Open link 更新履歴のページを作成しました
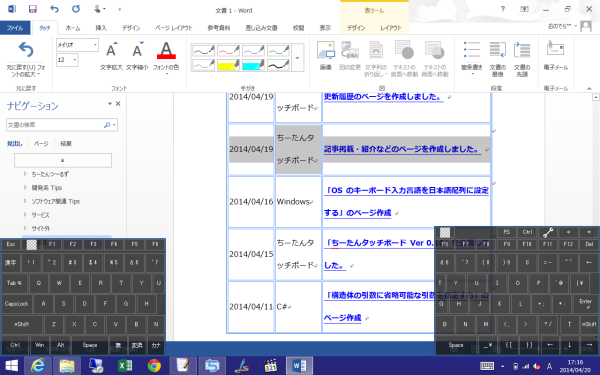This screenshot has height=375, width=600. 383,96
